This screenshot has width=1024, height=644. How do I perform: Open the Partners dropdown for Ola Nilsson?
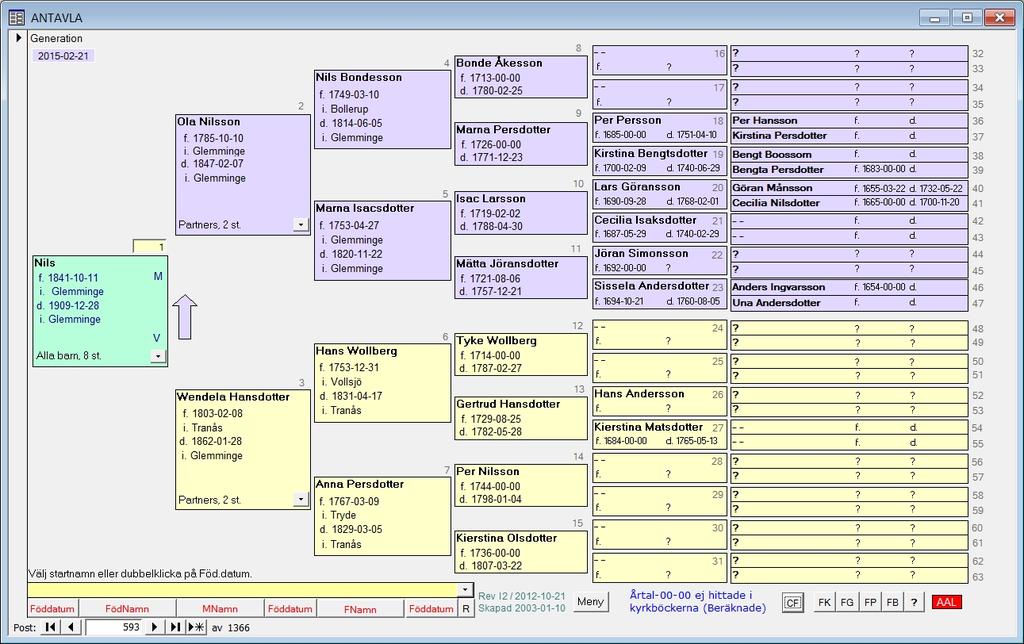[300, 225]
